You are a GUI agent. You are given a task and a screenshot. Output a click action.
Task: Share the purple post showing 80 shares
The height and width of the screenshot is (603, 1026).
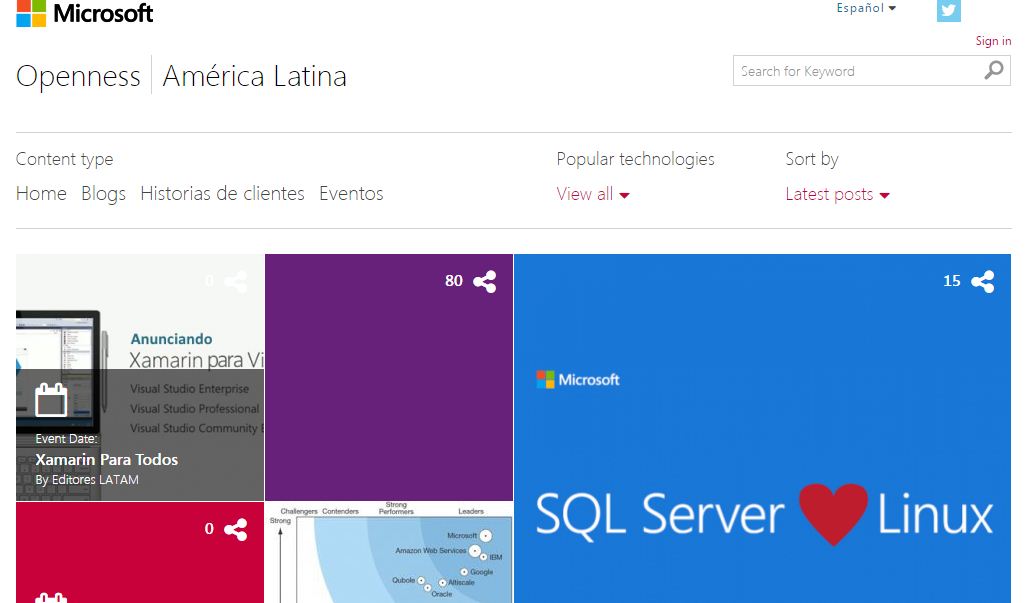pos(485,281)
